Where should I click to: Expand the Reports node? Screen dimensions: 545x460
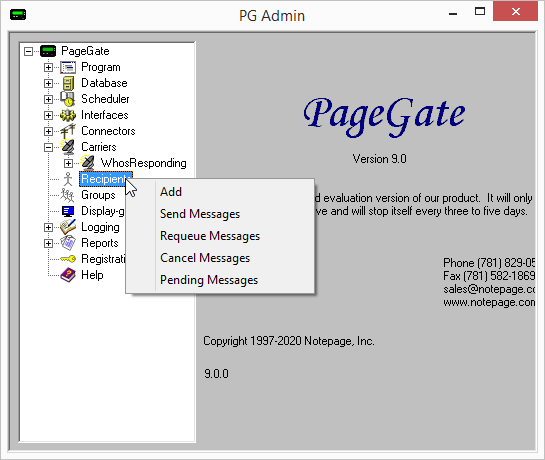click(48, 243)
